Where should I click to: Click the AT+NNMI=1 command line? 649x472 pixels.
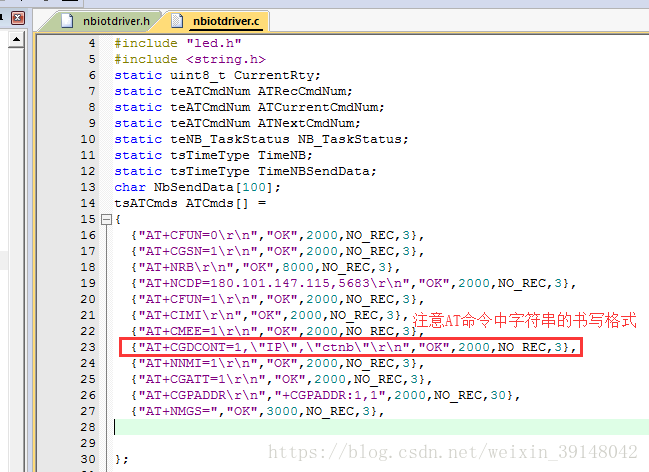(277, 363)
